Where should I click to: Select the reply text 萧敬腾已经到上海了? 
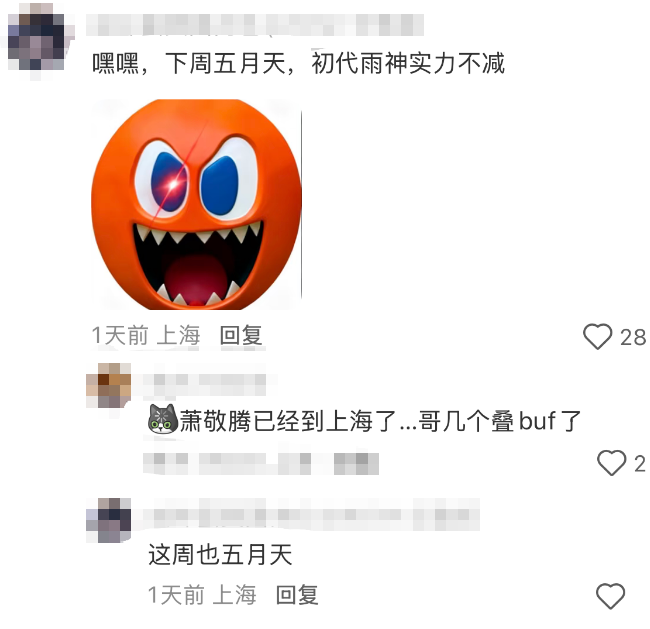pyautogui.click(x=289, y=421)
